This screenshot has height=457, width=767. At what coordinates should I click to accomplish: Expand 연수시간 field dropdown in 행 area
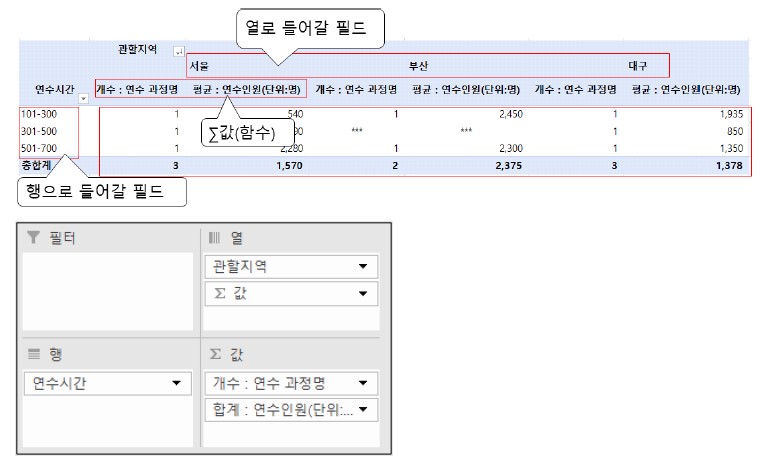tap(177, 383)
